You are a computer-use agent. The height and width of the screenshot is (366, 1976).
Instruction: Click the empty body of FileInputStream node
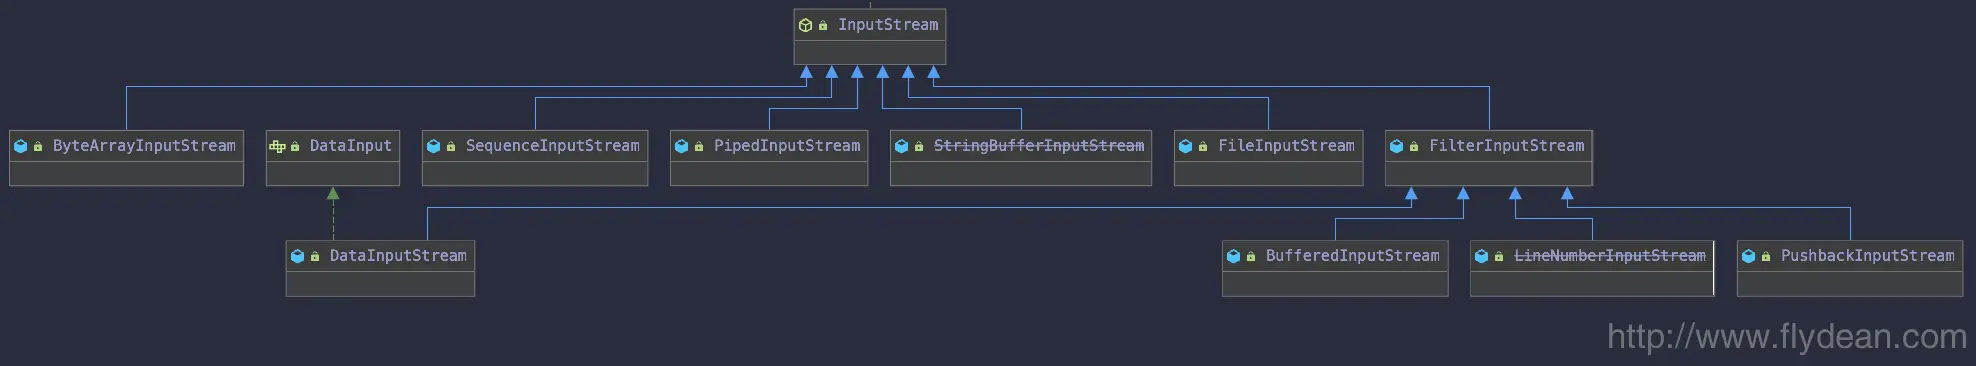click(x=1268, y=174)
